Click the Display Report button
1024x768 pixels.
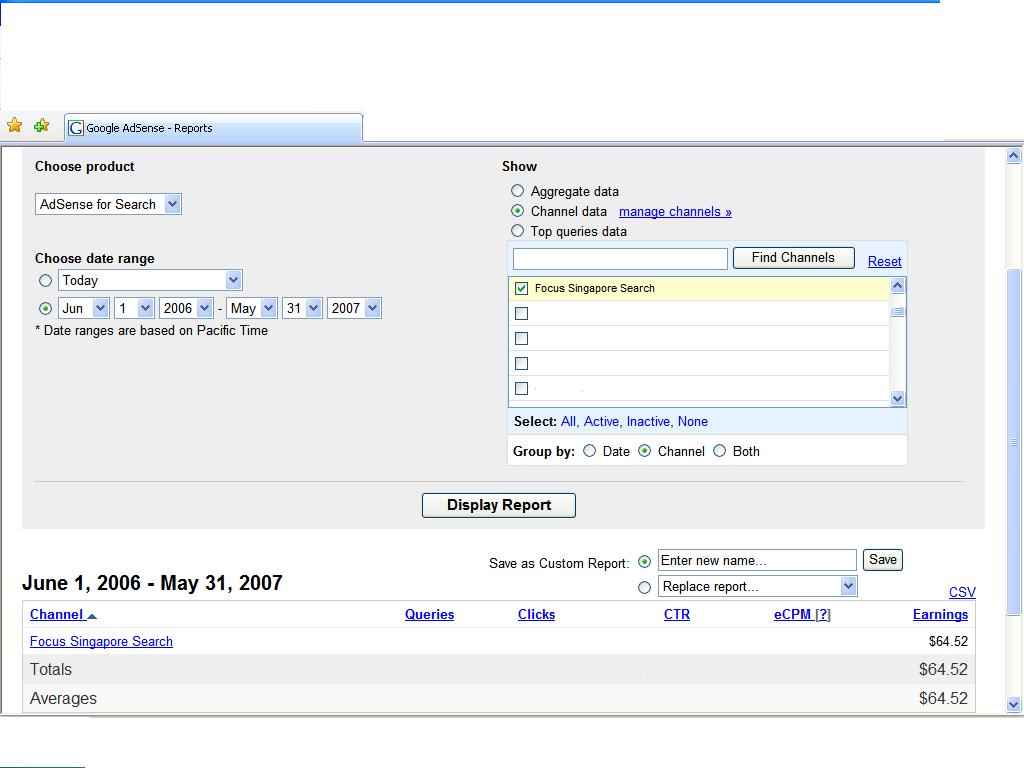point(499,505)
